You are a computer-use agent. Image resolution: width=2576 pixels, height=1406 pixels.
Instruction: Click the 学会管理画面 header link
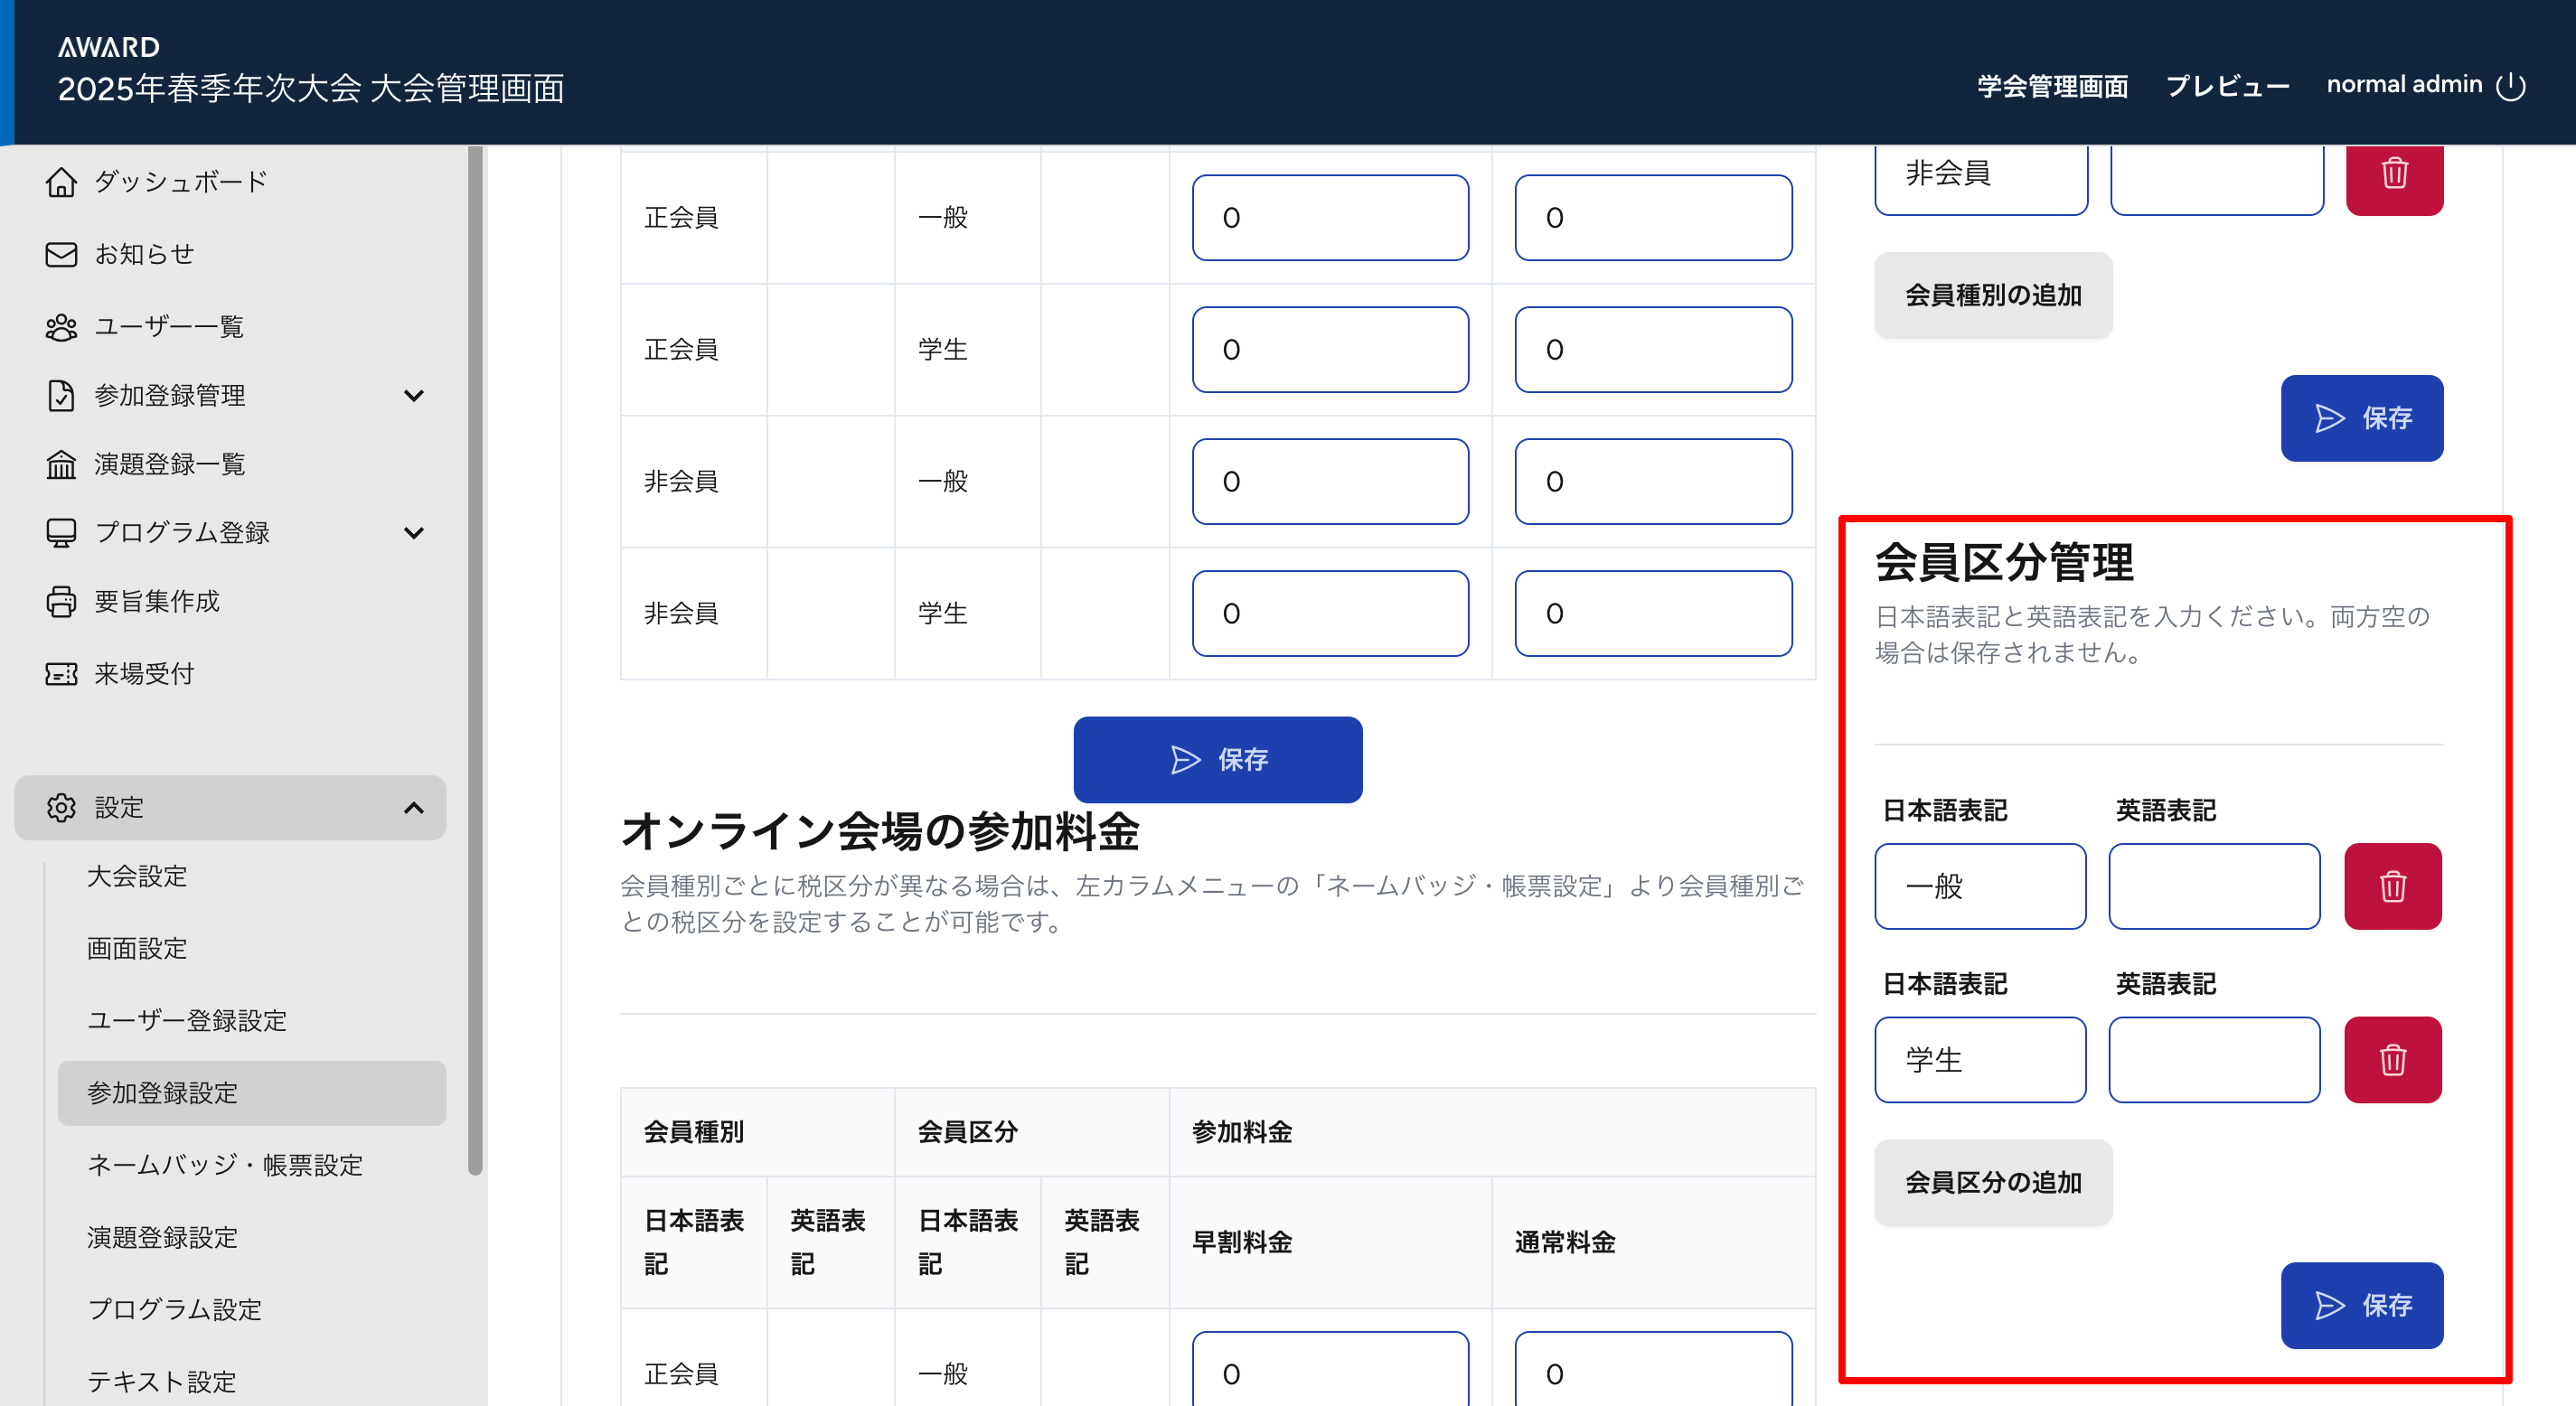2052,86
